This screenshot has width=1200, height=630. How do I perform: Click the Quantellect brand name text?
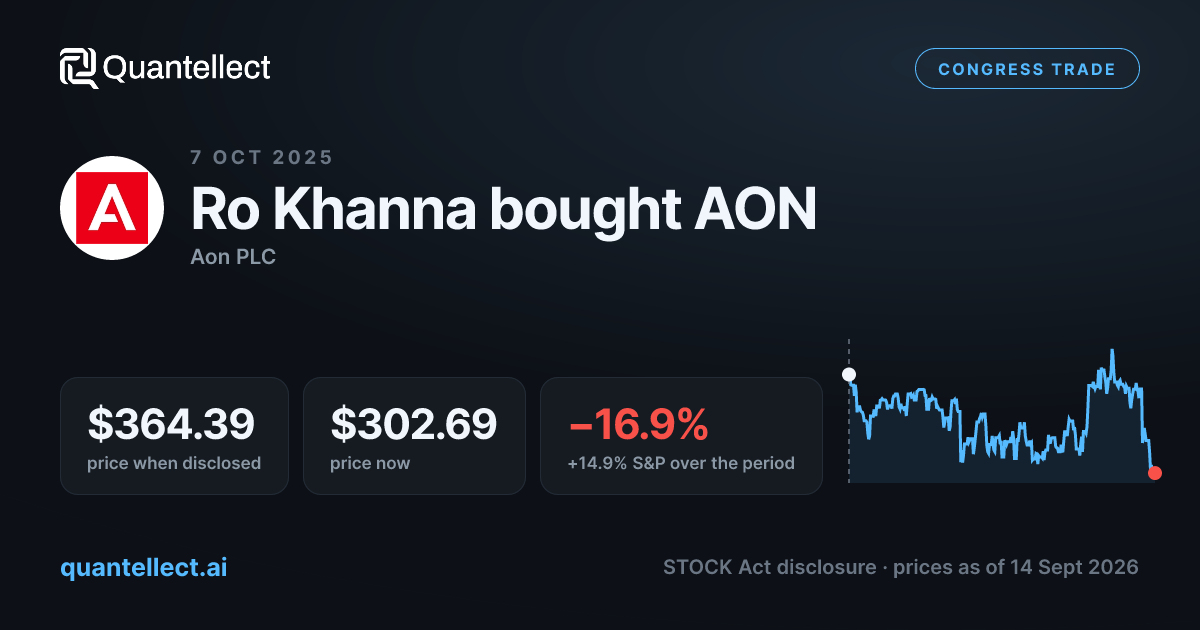187,68
